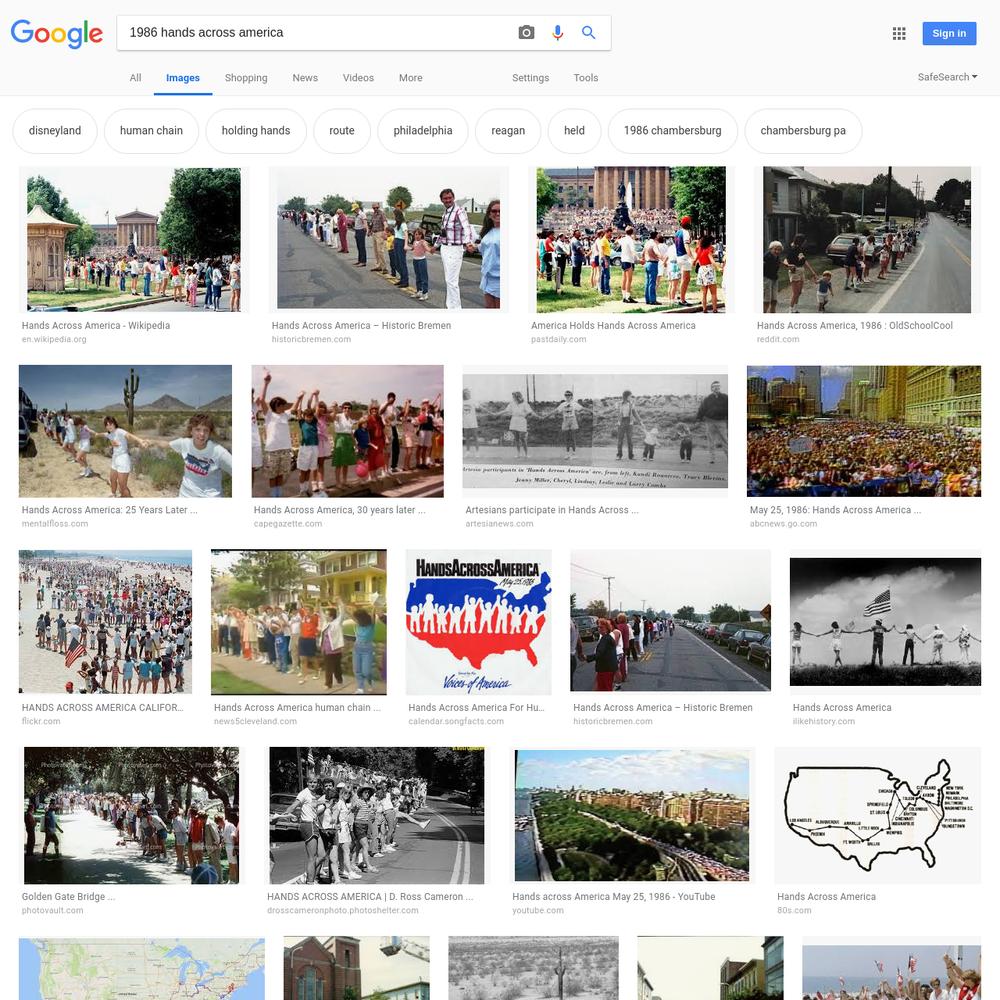The height and width of the screenshot is (1000, 1000).
Task: Select the "1986 chambersburg" filter chip
Action: pos(673,131)
